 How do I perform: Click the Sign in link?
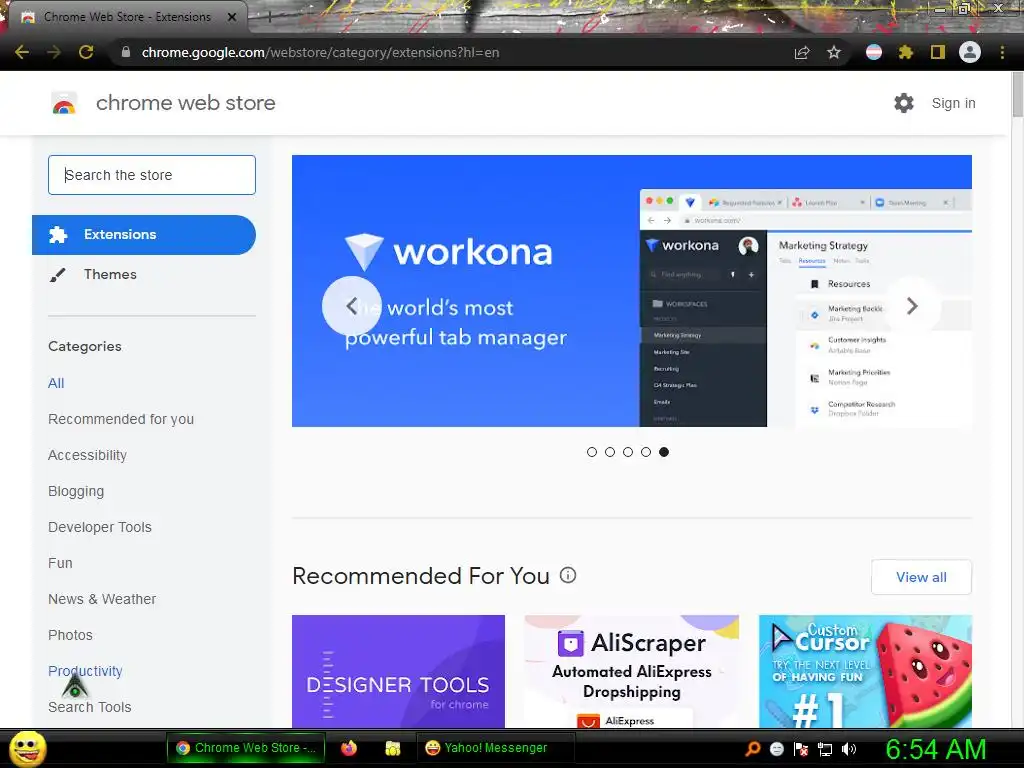pos(953,103)
